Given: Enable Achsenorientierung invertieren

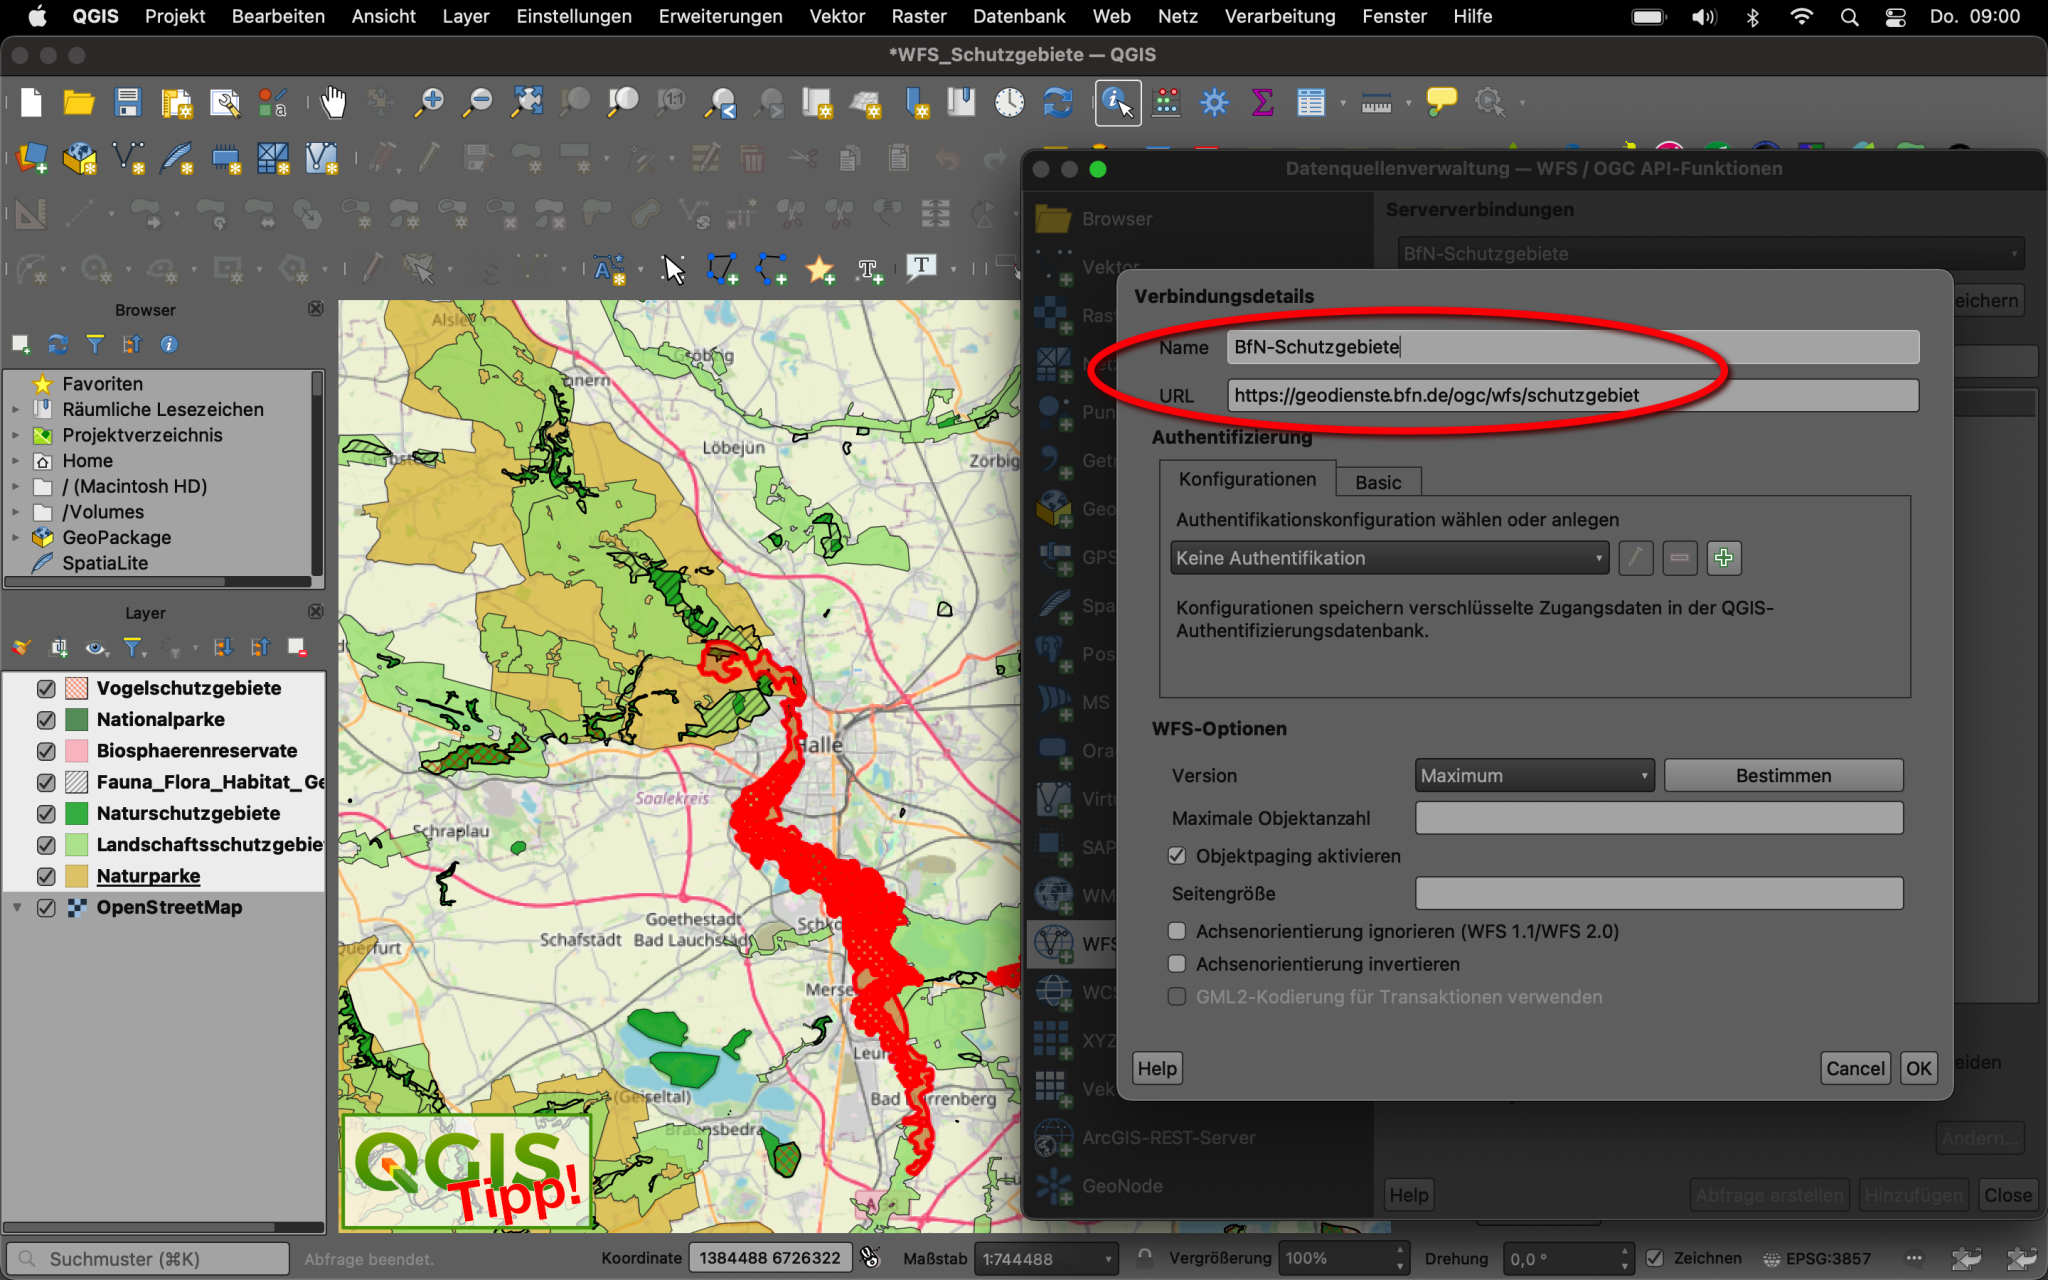Looking at the screenshot, I should click(1178, 963).
